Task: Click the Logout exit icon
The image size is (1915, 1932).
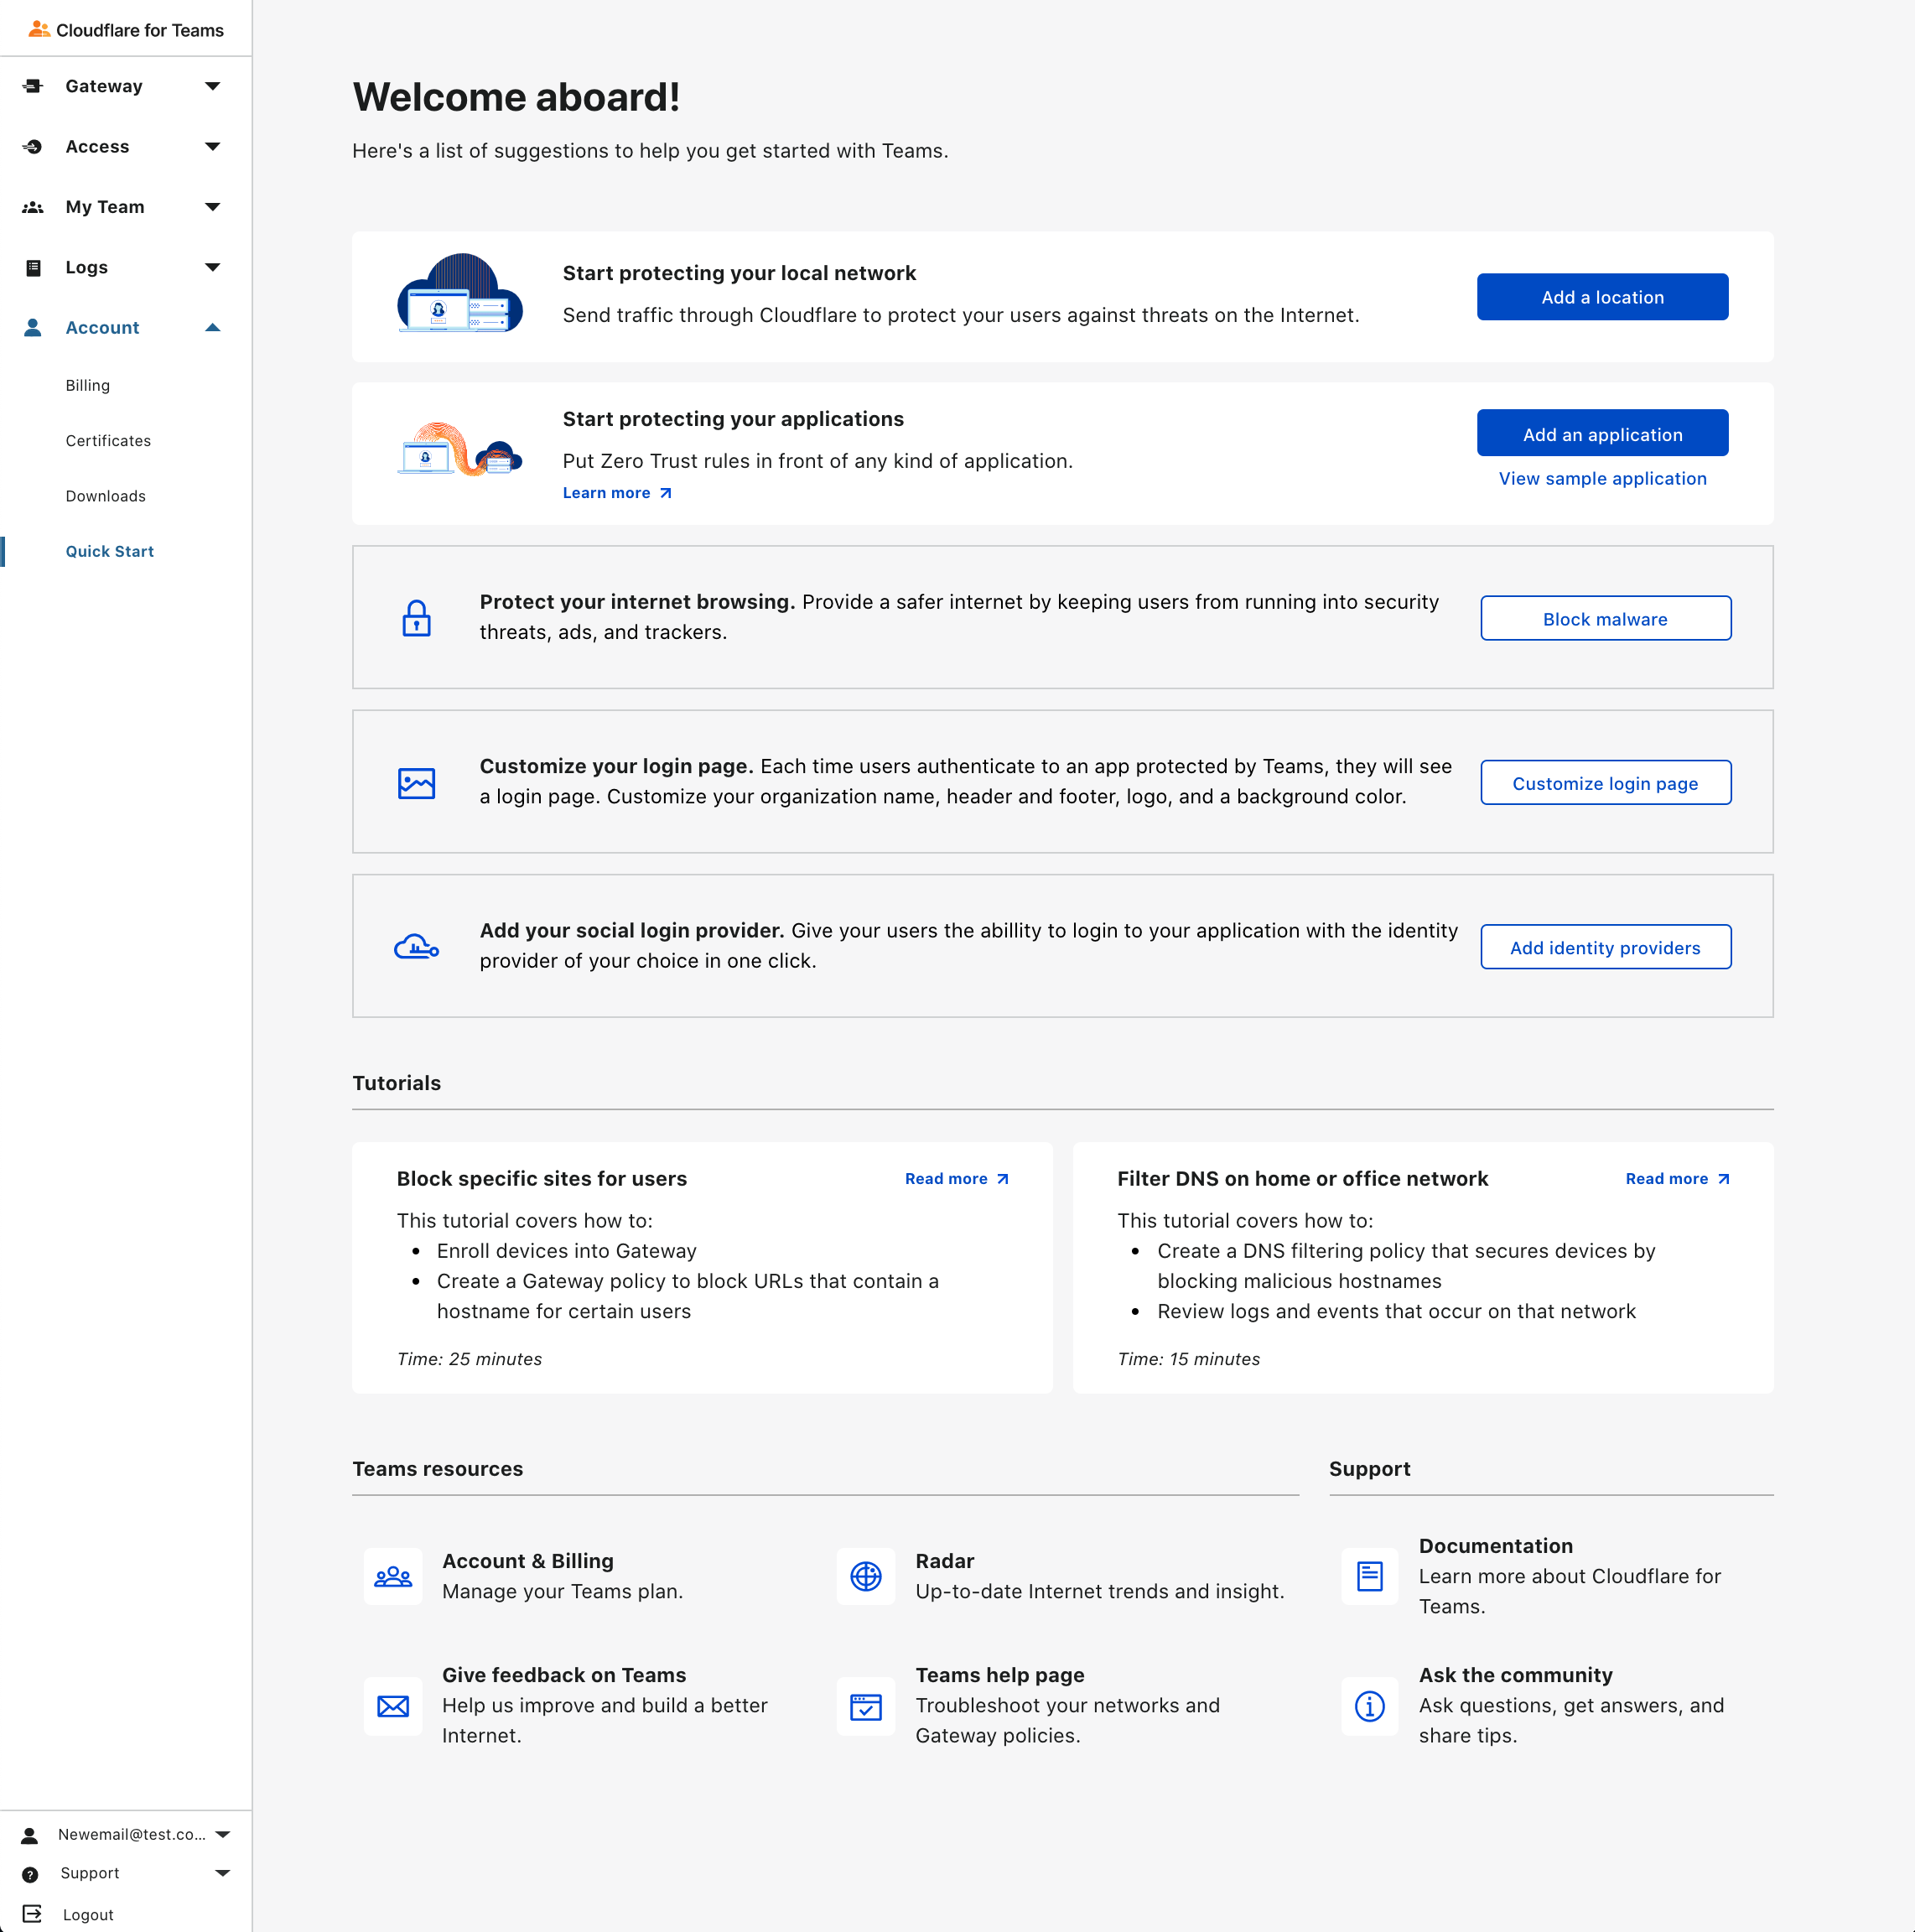Action: 32,1914
